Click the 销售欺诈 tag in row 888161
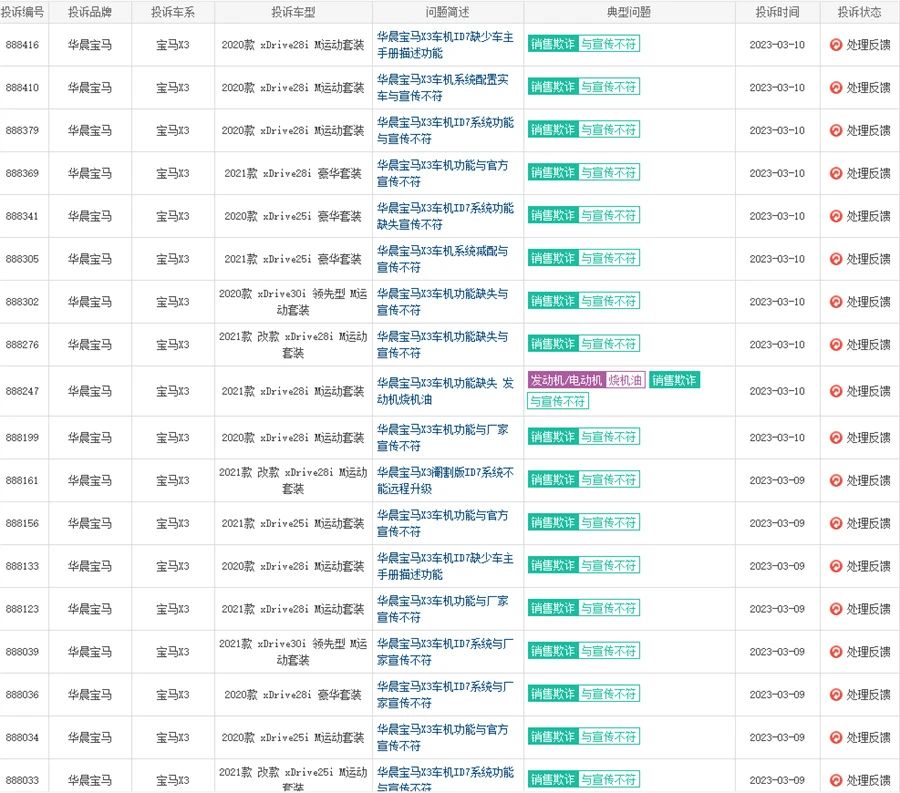900x793 pixels. [553, 480]
